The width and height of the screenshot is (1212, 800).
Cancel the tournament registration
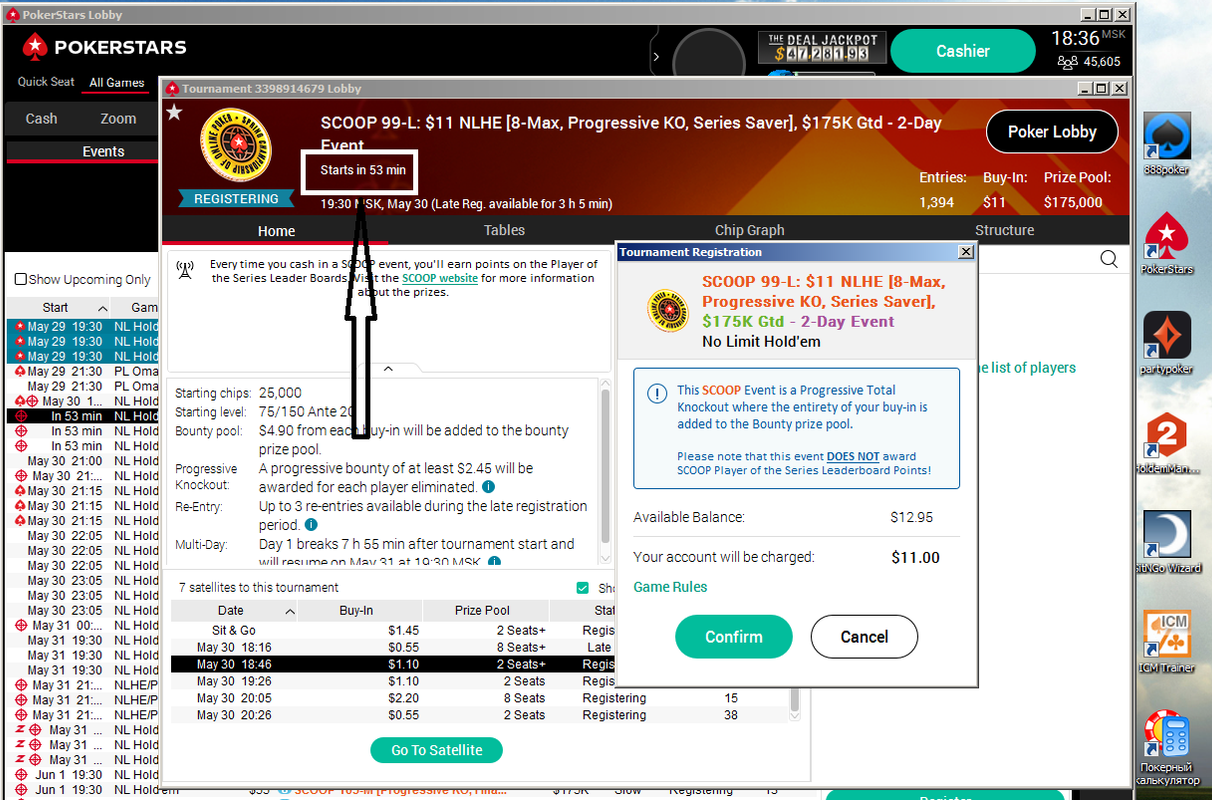[864, 637]
